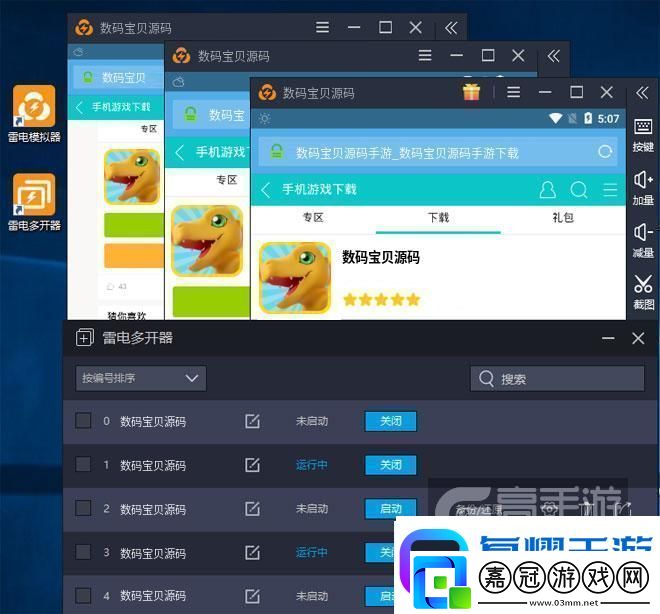
Task: Click the refresh icon in the browser address bar
Action: [x=605, y=152]
